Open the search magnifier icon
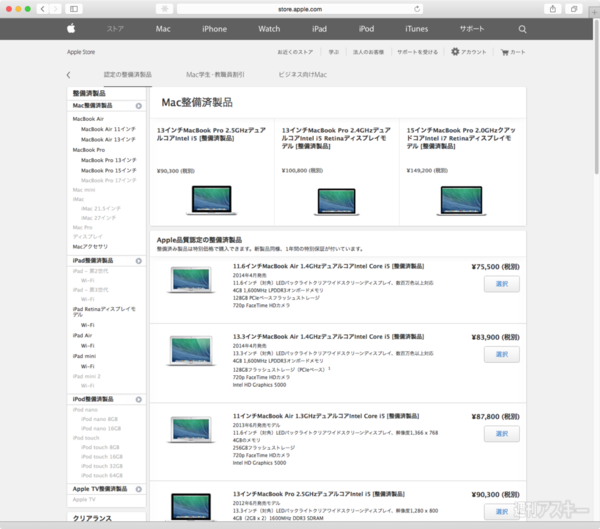Viewport: 600px width, 529px height. point(522,29)
